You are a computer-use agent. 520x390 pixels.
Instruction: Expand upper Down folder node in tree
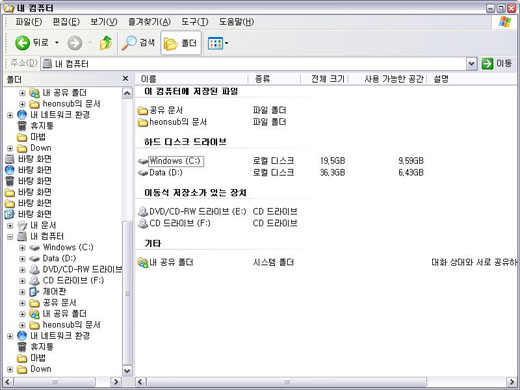(10, 148)
